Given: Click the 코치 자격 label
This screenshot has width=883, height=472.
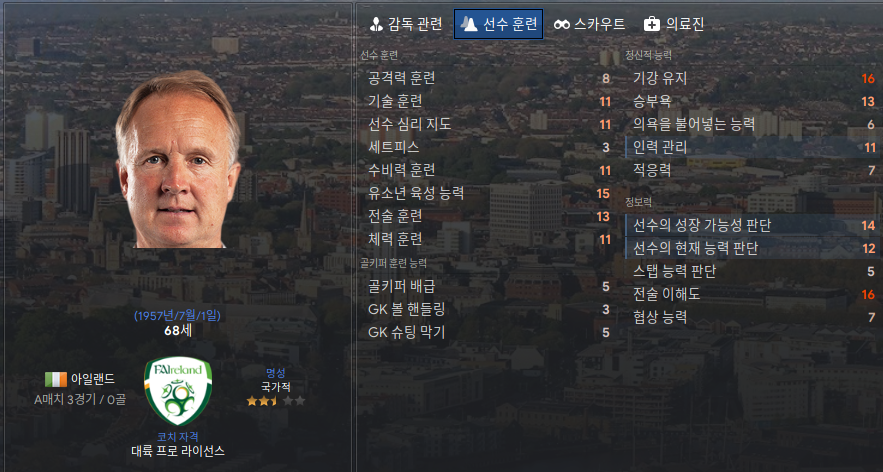Looking at the screenshot, I should [178, 437].
